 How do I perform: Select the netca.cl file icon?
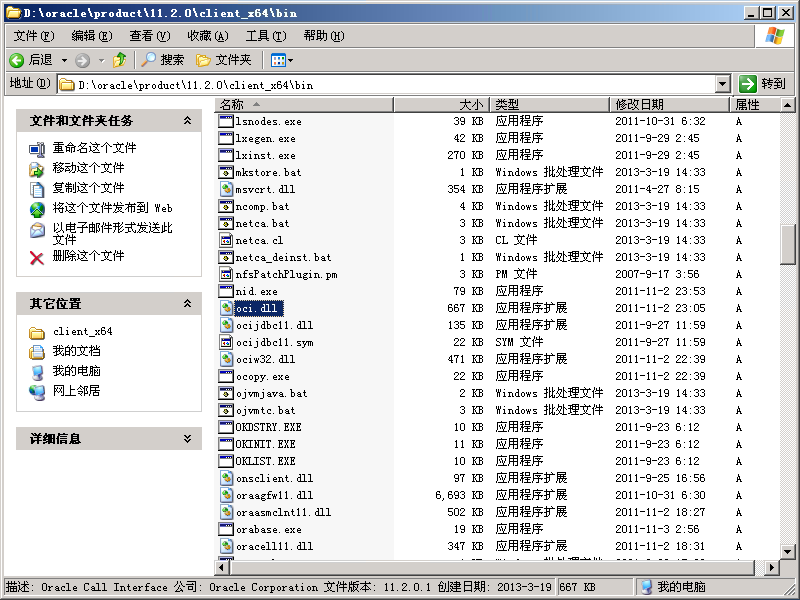[x=226, y=240]
